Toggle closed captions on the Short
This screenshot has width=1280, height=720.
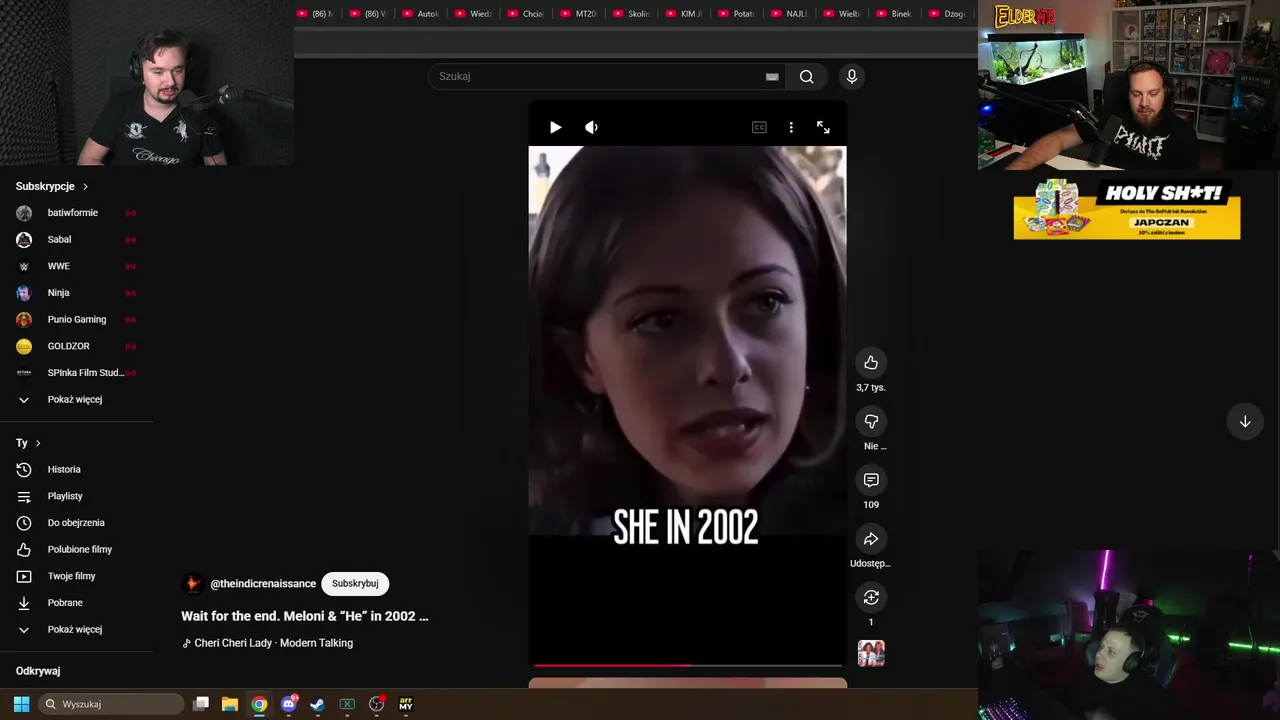pyautogui.click(x=759, y=127)
